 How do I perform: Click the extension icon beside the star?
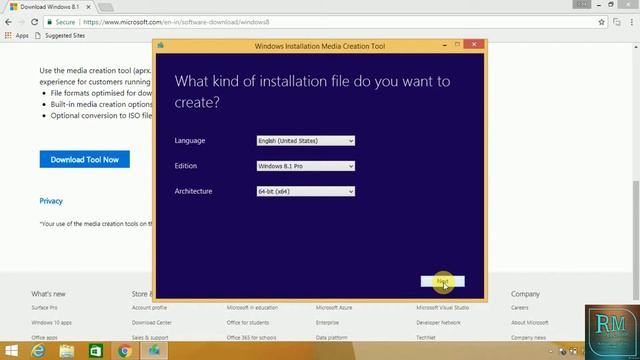point(617,22)
